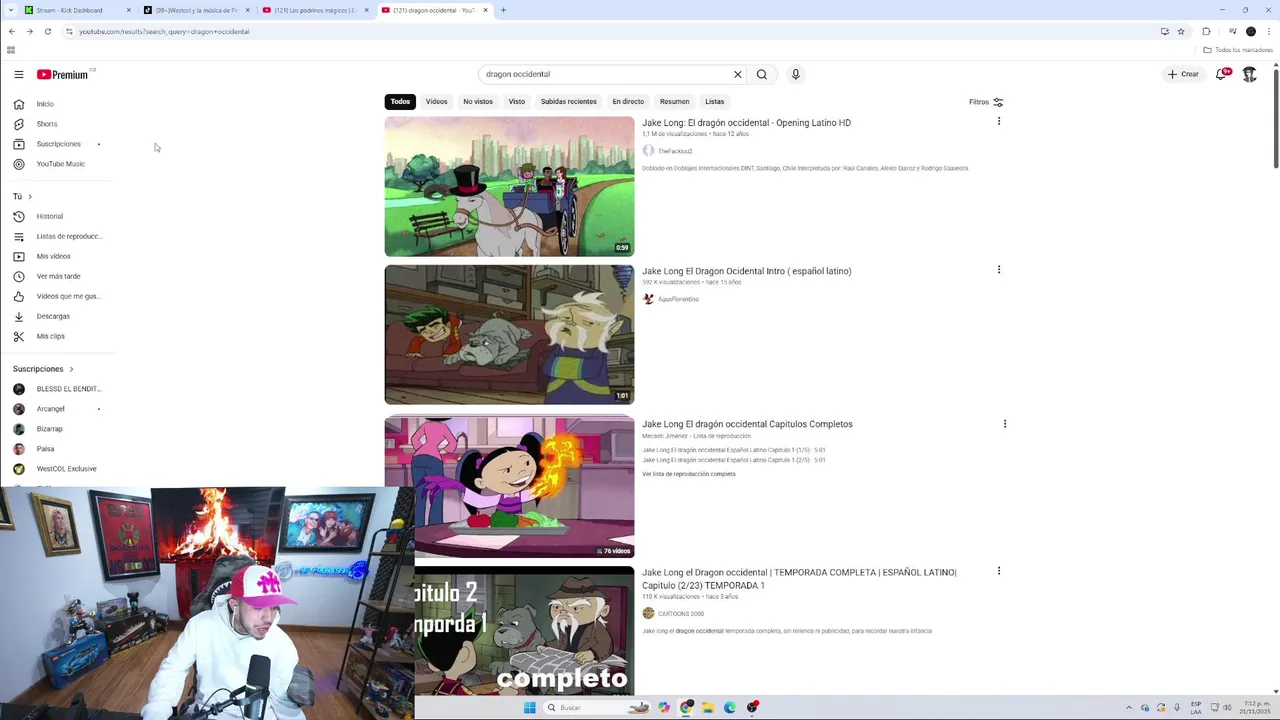The height and width of the screenshot is (720, 1280).
Task: Bookmark this page with star icon
Action: coord(1181,31)
